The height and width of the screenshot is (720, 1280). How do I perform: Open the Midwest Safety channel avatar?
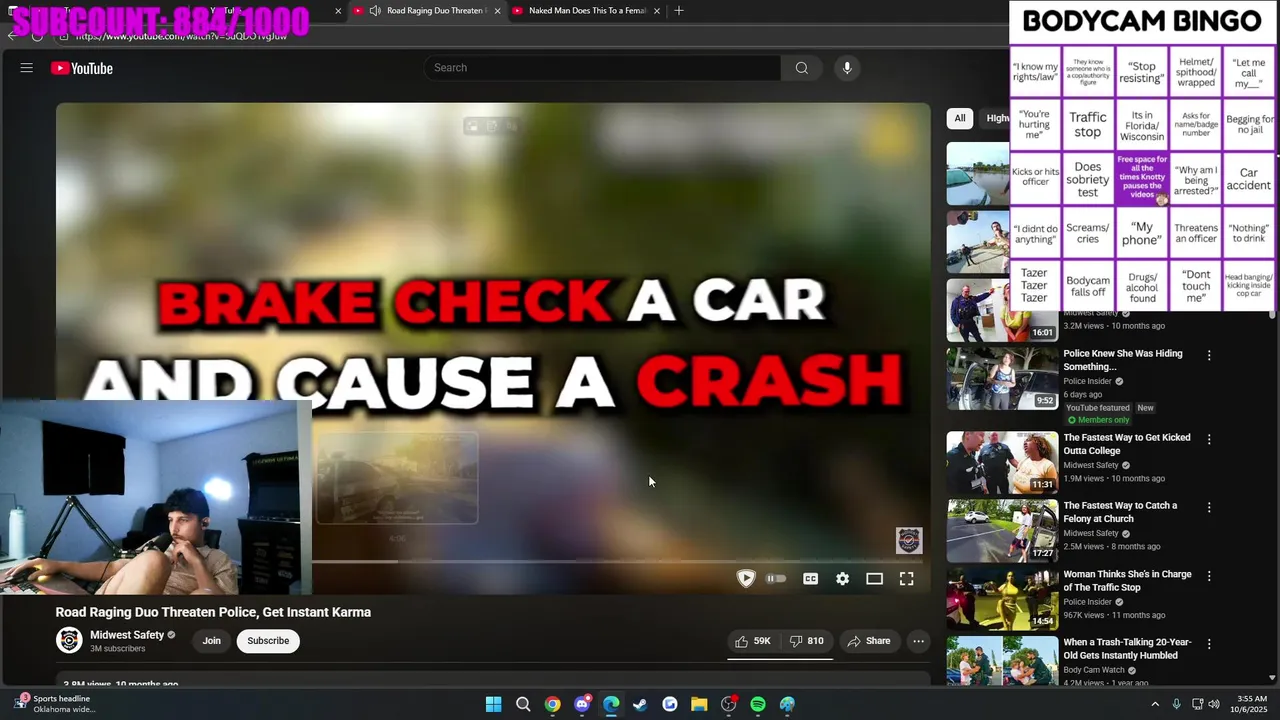69,640
